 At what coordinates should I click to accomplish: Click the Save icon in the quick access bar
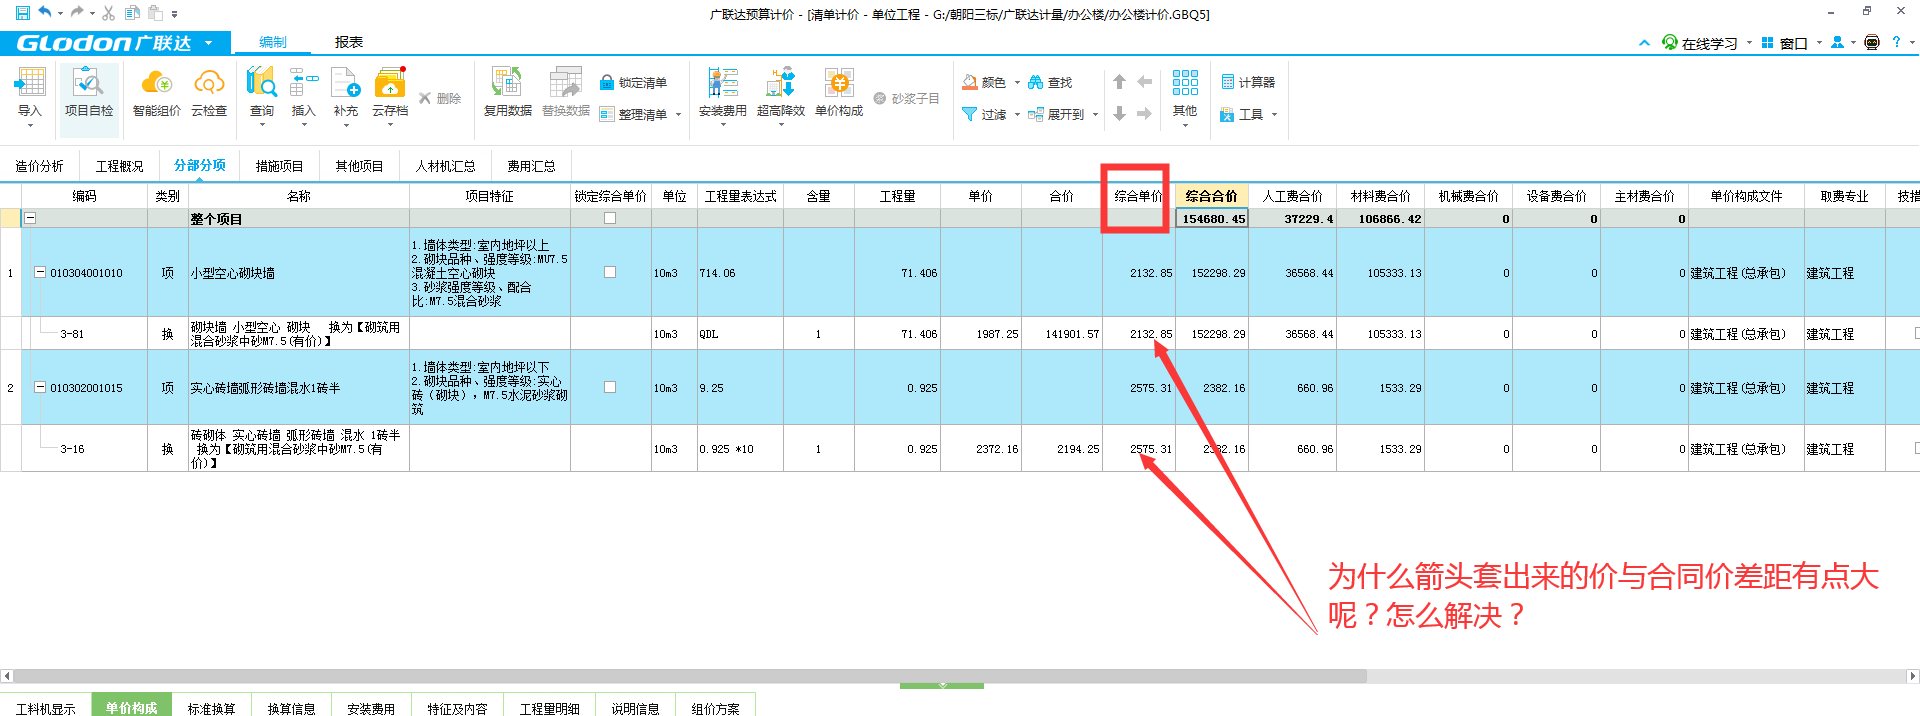coord(22,13)
